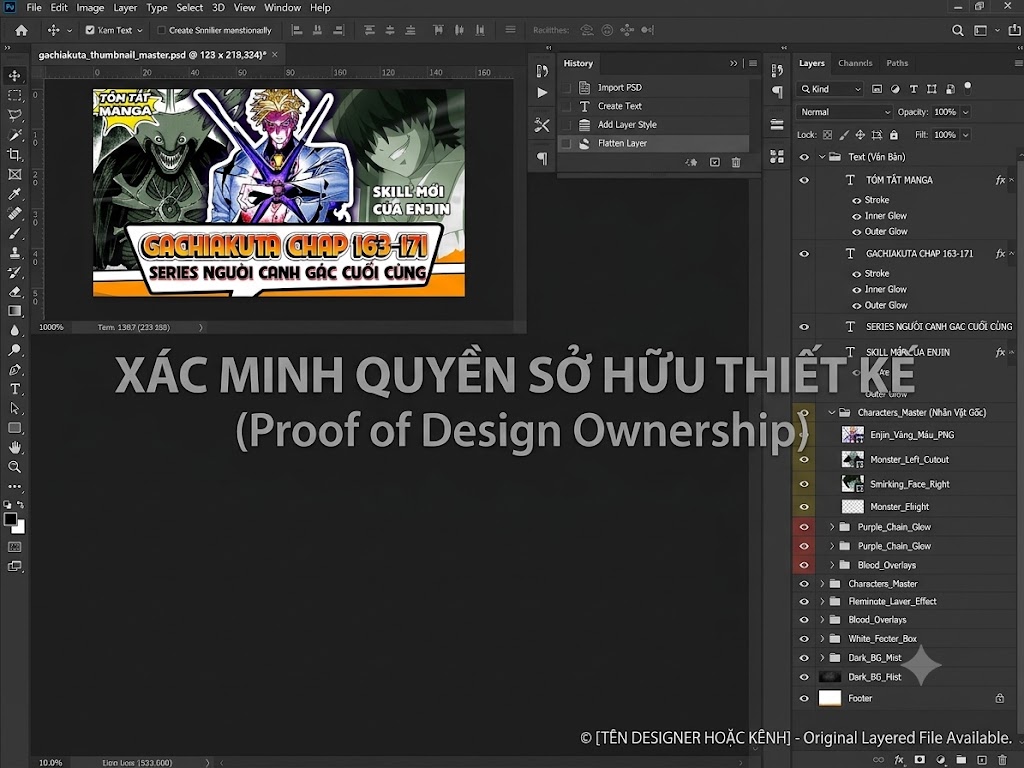Select the Move tool in the toolbox
The width and height of the screenshot is (1024, 768).
click(x=14, y=75)
